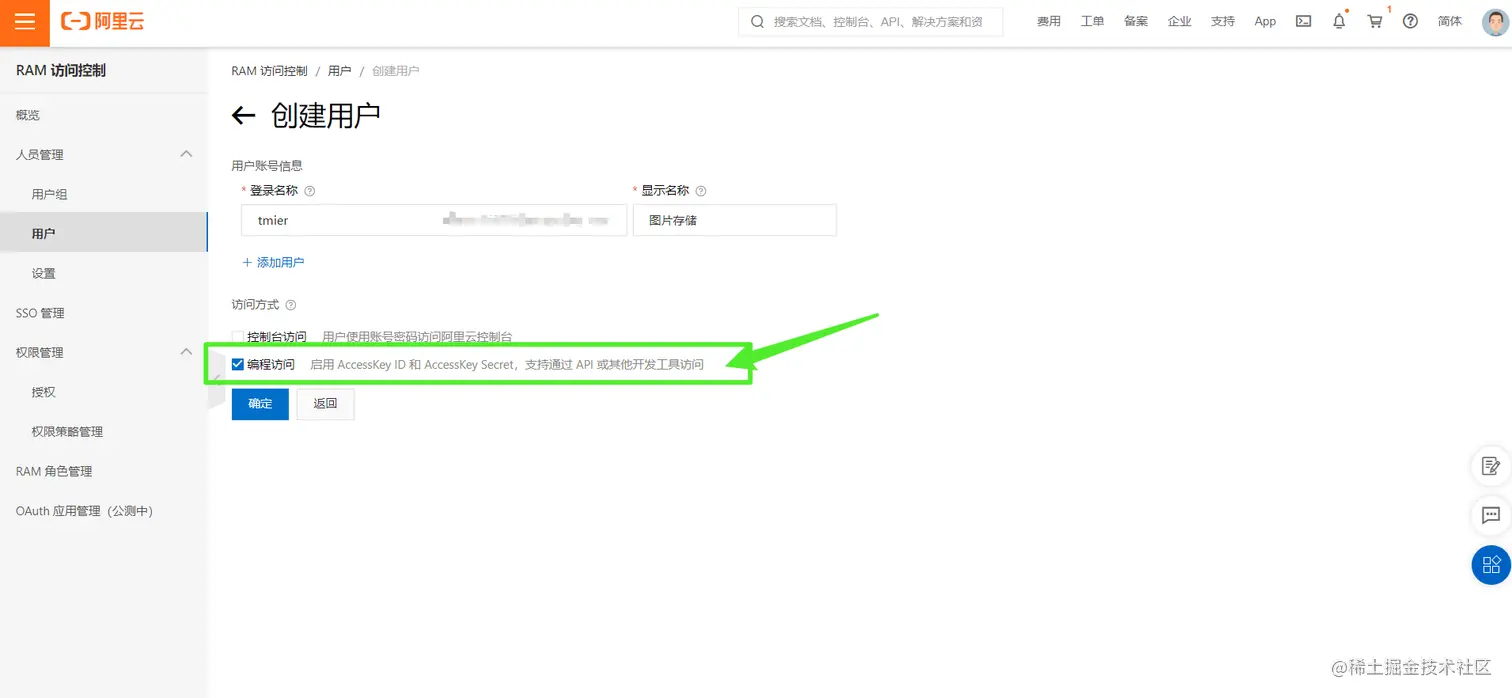Open the 备案 top menu
This screenshot has height=698, width=1512.
point(1136,21)
